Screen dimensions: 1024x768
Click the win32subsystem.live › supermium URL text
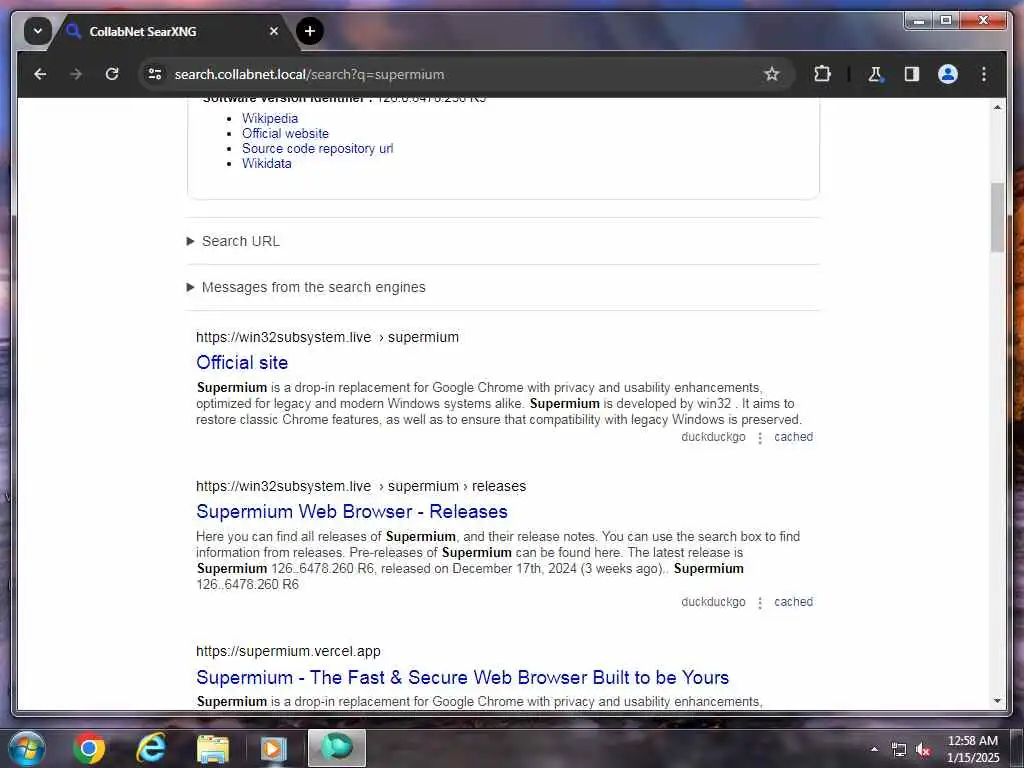point(327,337)
